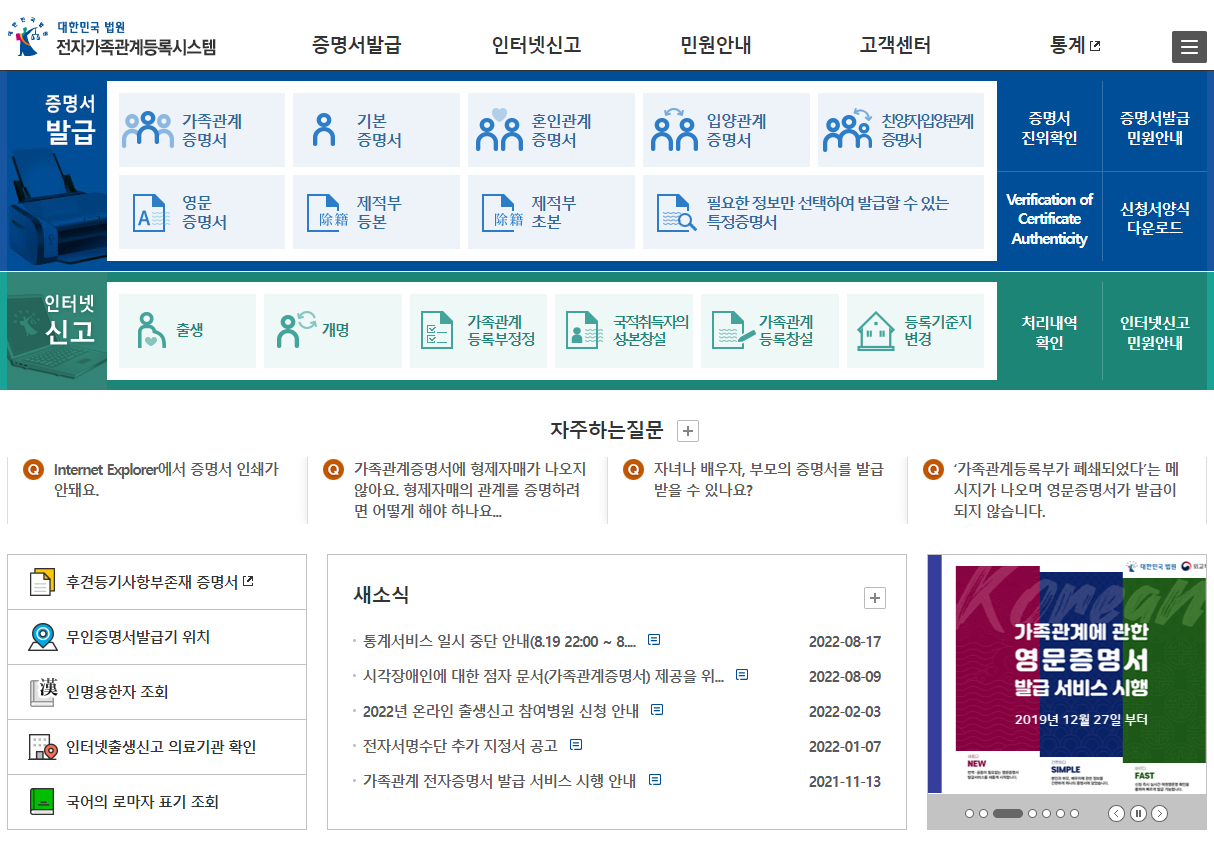The height and width of the screenshot is (860, 1214).
Task: Open FAQ 자녀나 배우자, 부모의 증명서를 발급
Action: (x=769, y=480)
